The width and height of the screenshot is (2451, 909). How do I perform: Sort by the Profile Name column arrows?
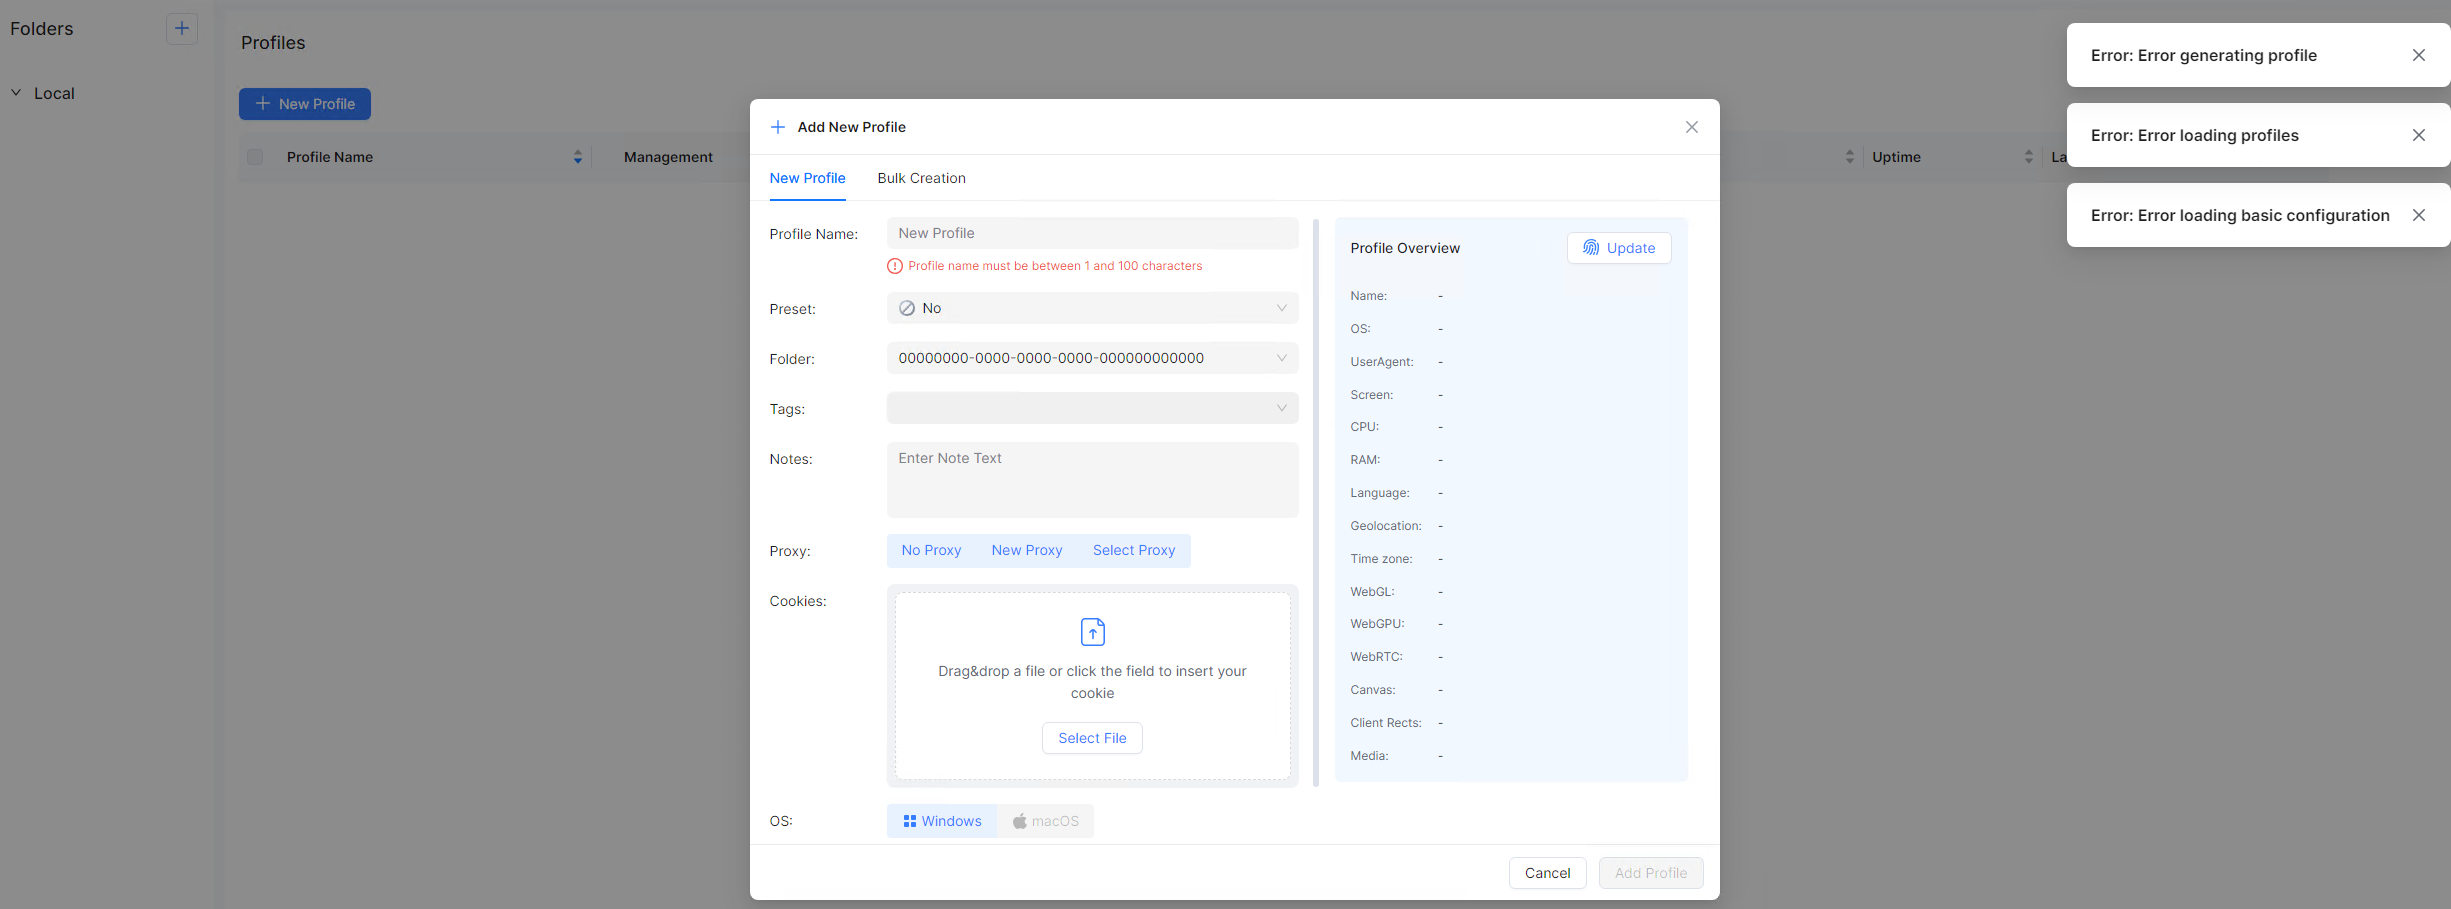577,157
